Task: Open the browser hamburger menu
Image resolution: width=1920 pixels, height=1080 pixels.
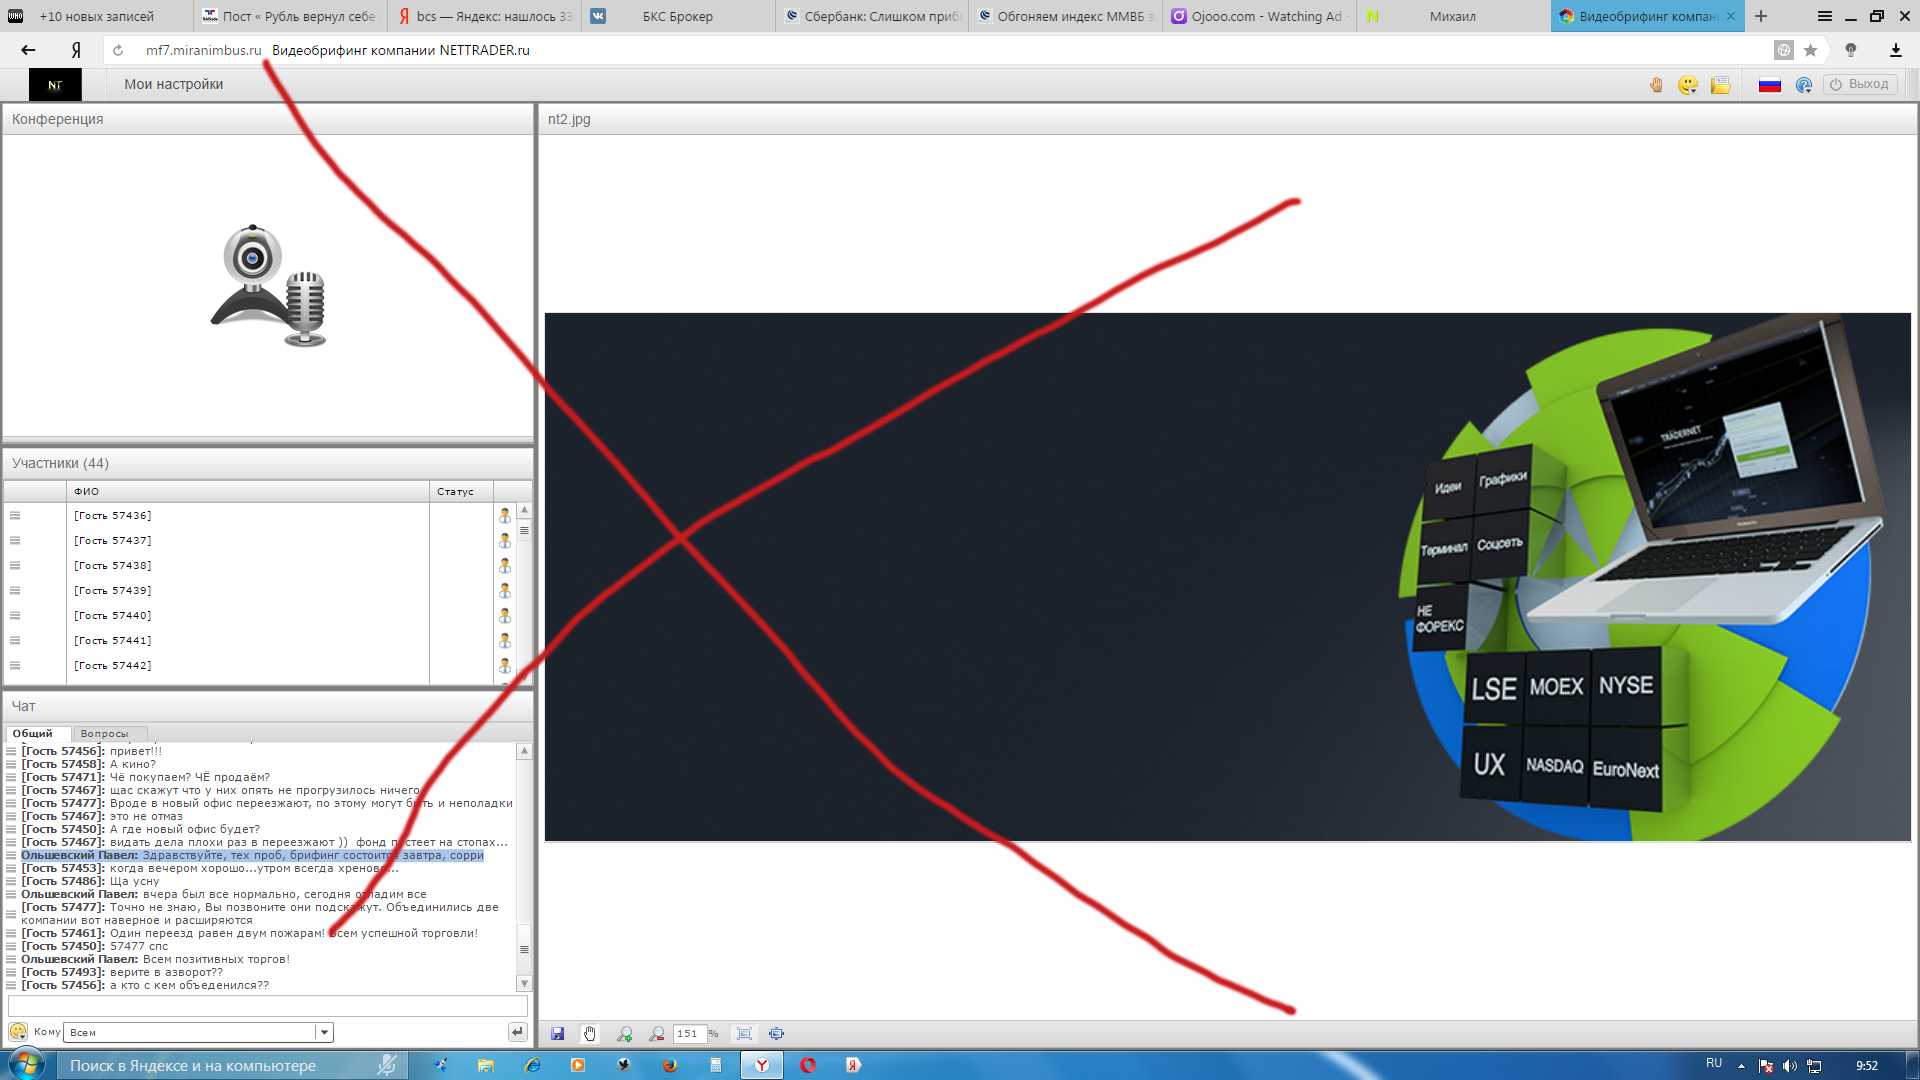Action: [1824, 16]
